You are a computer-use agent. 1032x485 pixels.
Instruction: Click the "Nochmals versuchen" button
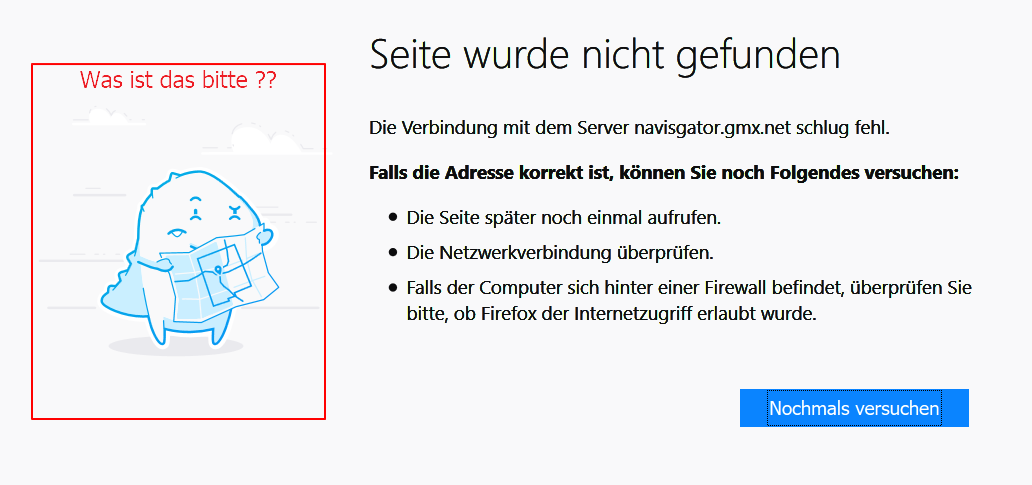[x=854, y=408]
